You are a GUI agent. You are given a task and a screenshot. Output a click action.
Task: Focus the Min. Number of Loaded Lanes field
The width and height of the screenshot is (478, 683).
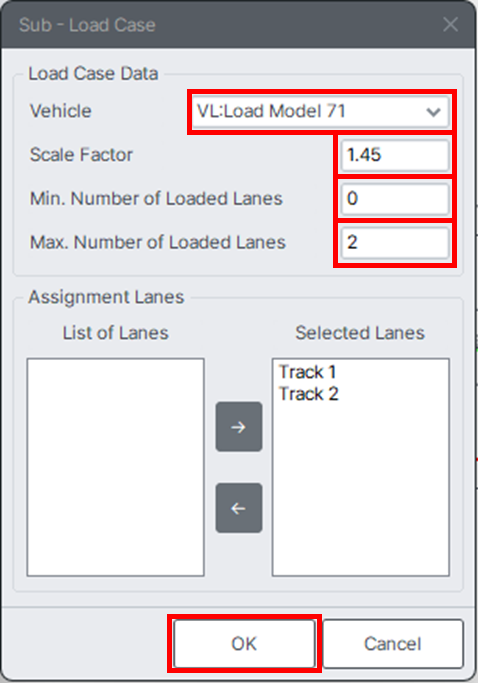pyautogui.click(x=395, y=199)
